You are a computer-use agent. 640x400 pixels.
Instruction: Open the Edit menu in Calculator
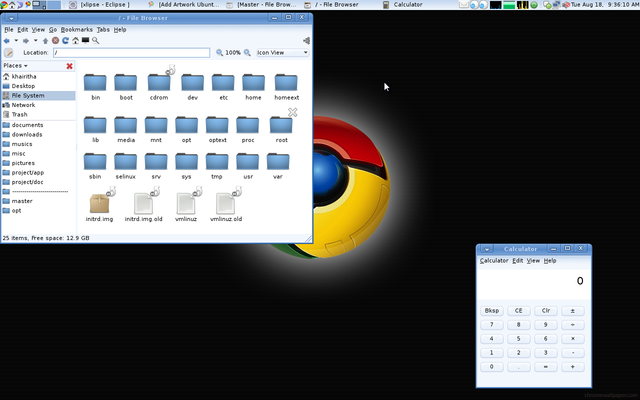tap(518, 261)
